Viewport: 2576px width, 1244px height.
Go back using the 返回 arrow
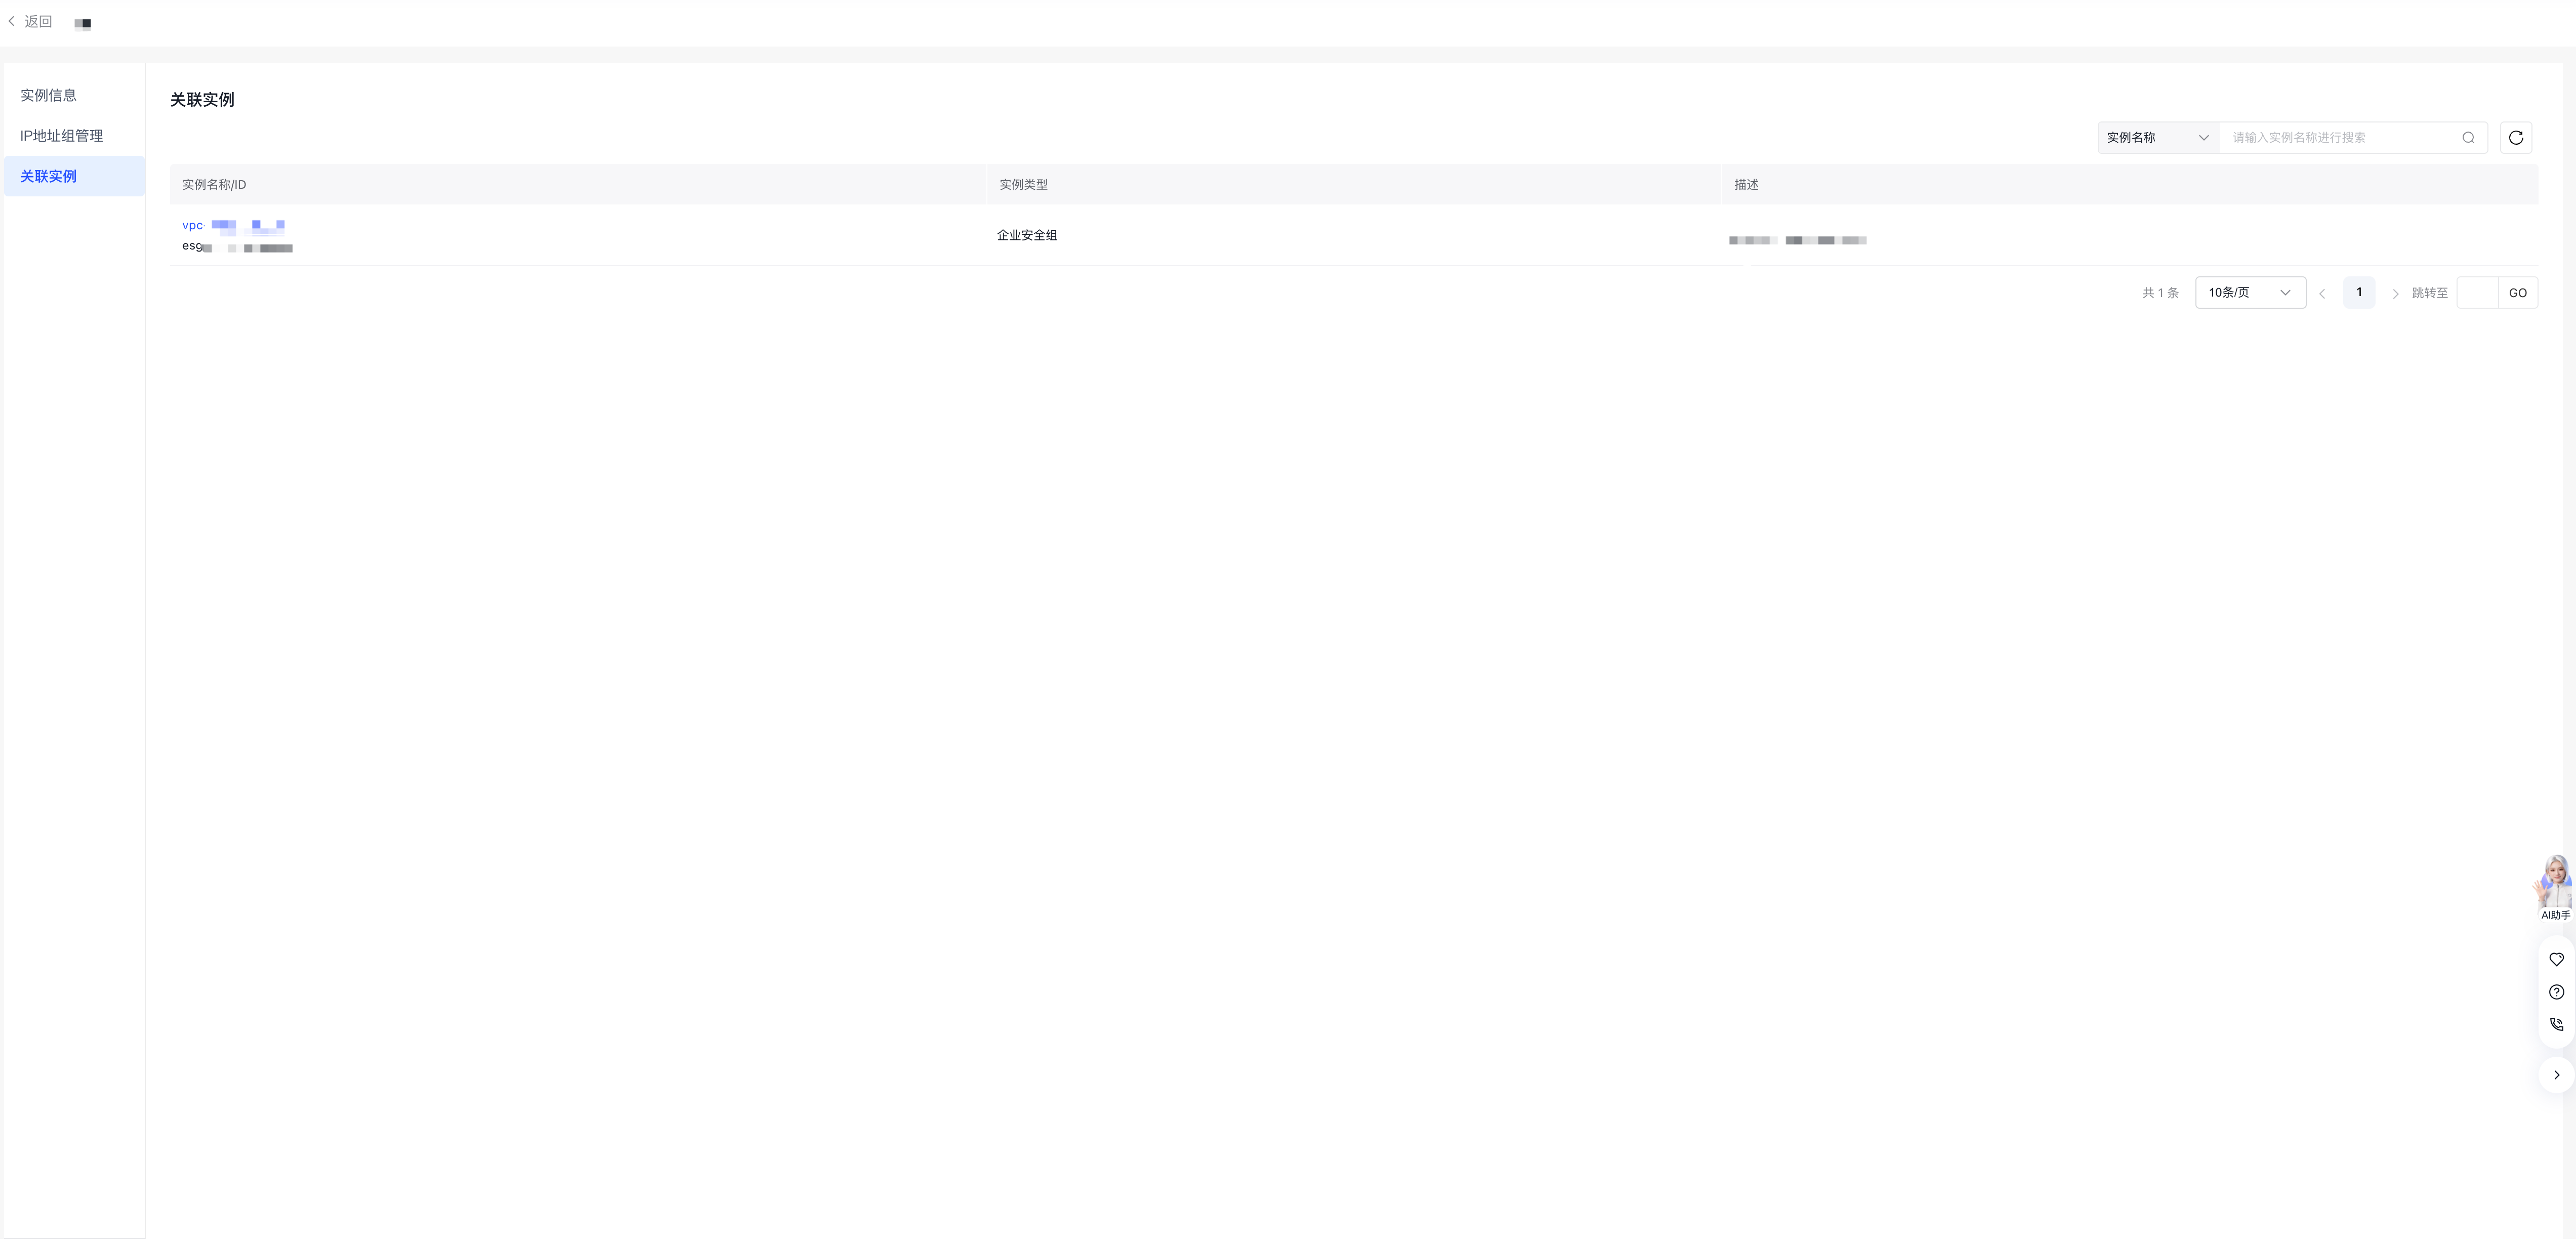click(12, 21)
